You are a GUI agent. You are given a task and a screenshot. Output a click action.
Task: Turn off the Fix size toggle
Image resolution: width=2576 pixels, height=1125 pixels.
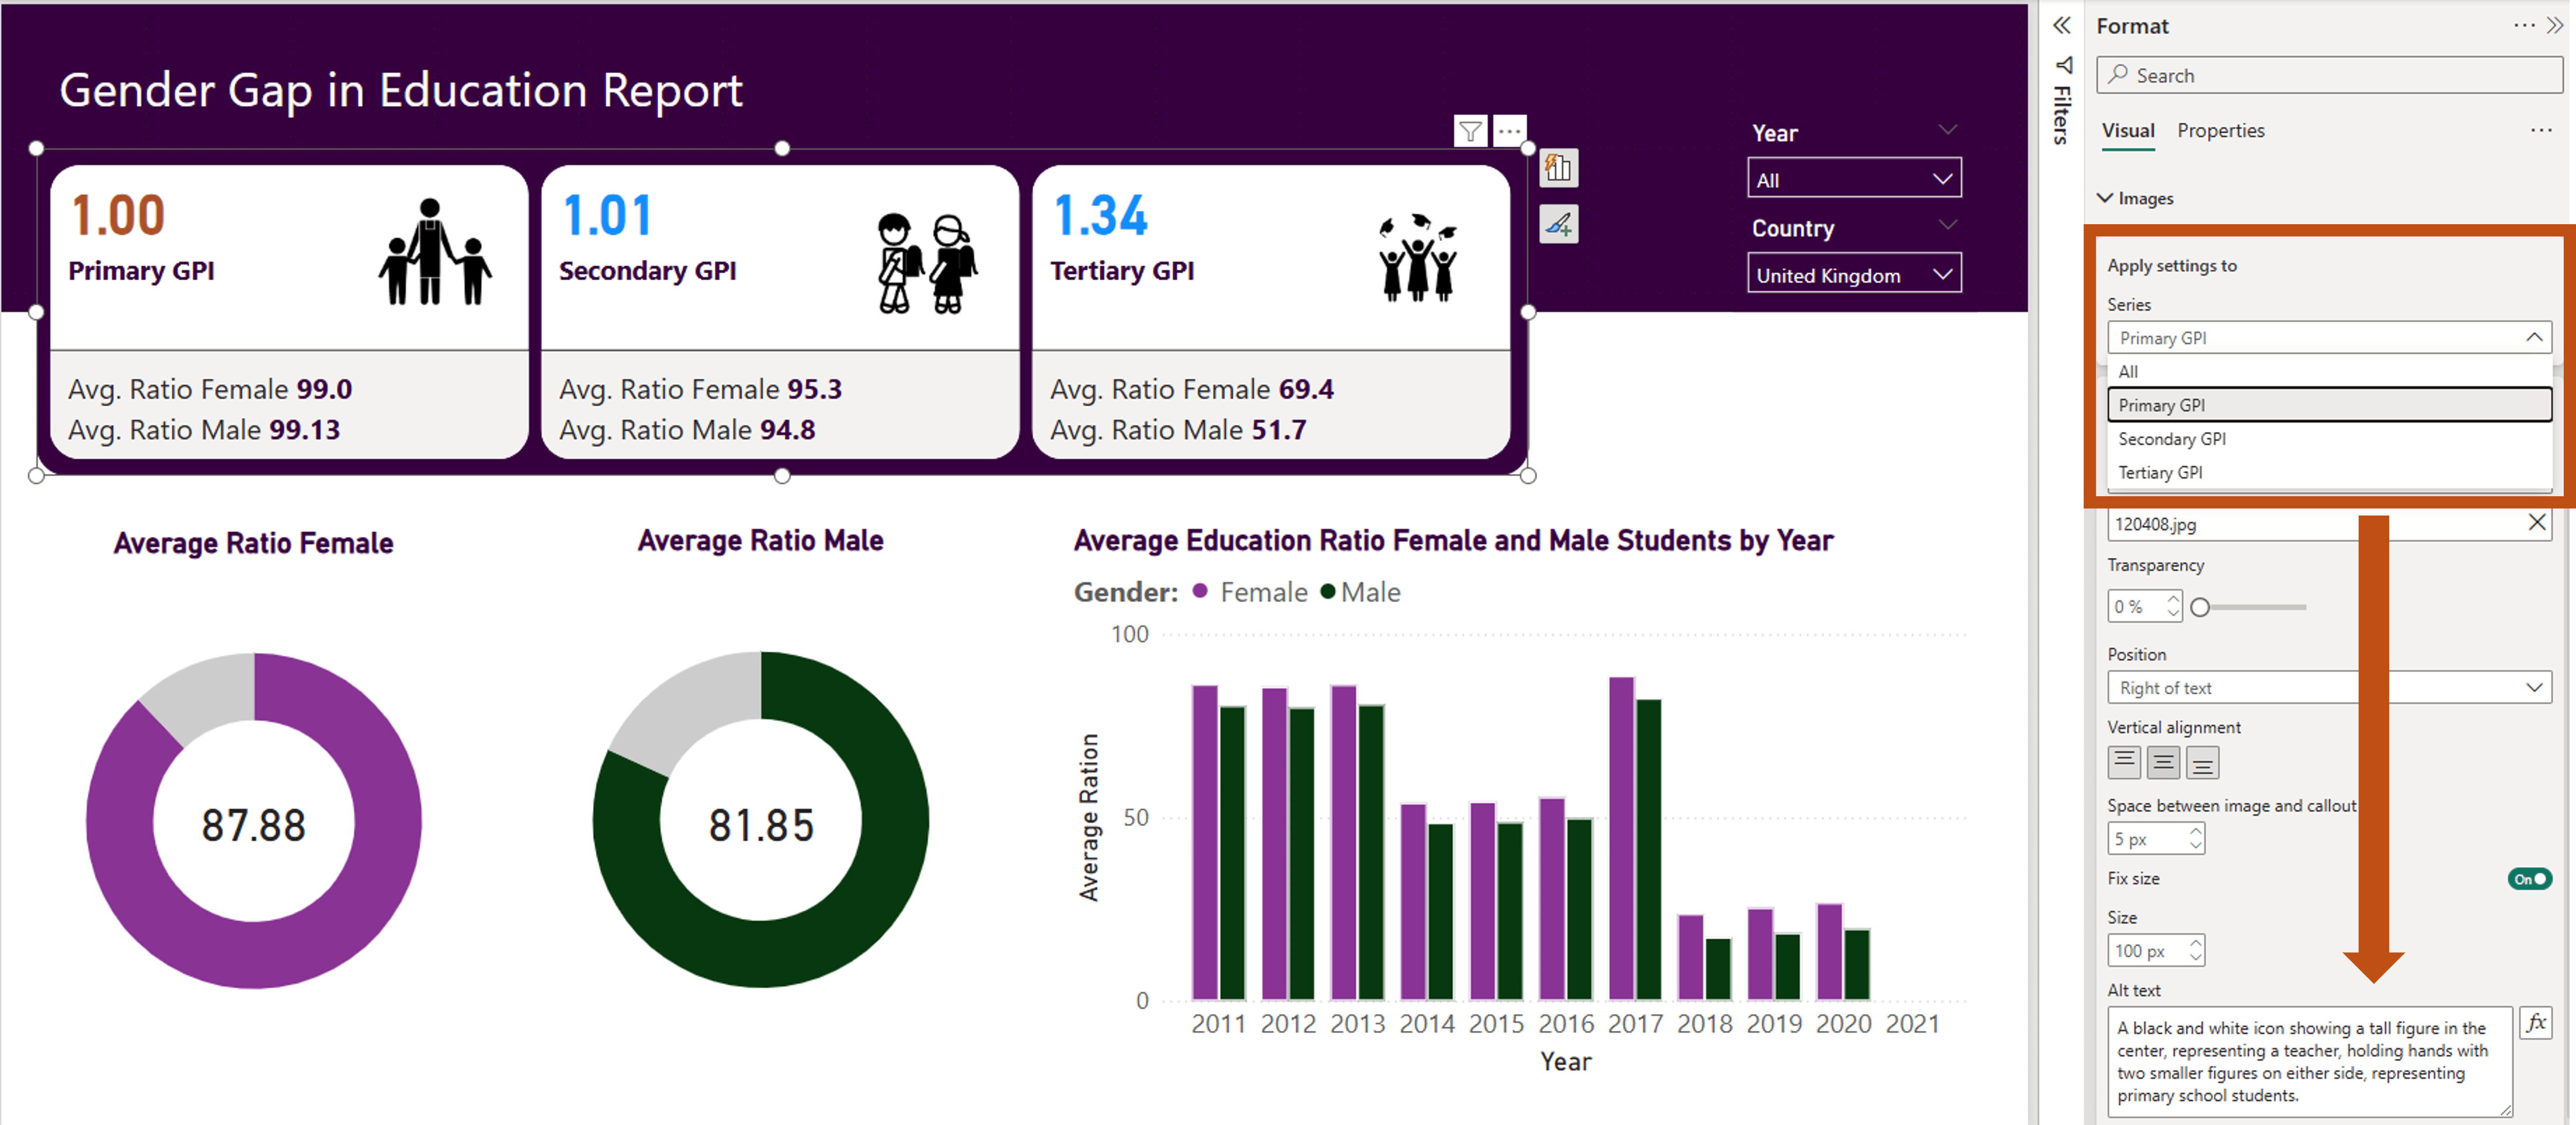tap(2529, 879)
